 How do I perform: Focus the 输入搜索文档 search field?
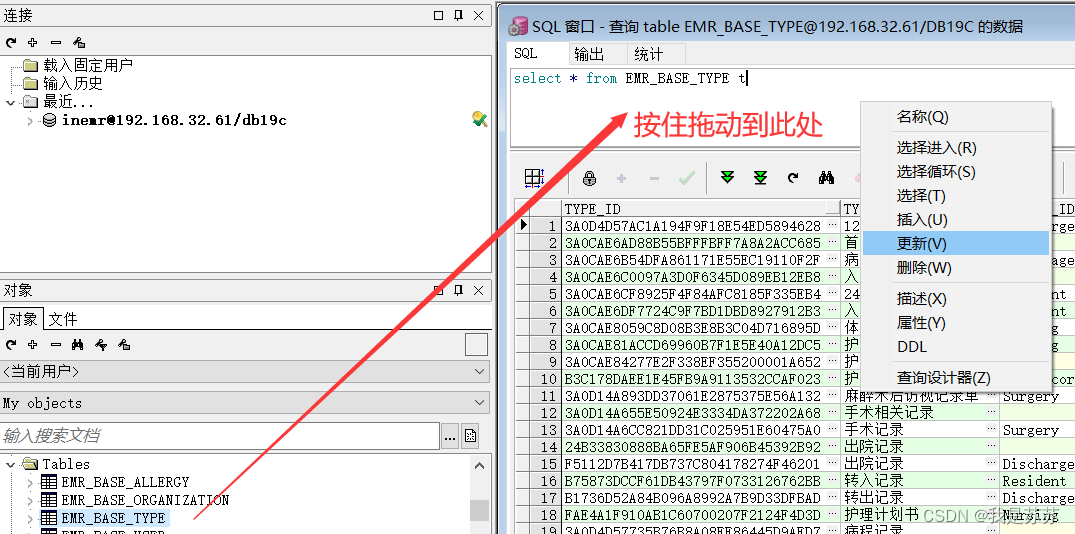pyautogui.click(x=219, y=435)
